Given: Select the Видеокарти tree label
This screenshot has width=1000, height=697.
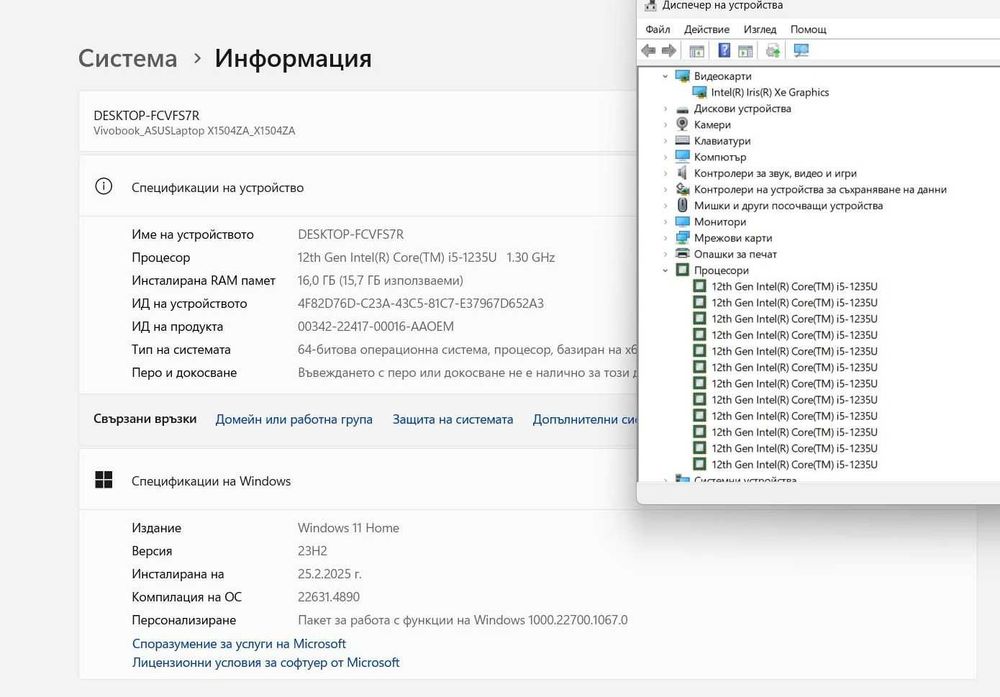Looking at the screenshot, I should coord(723,76).
